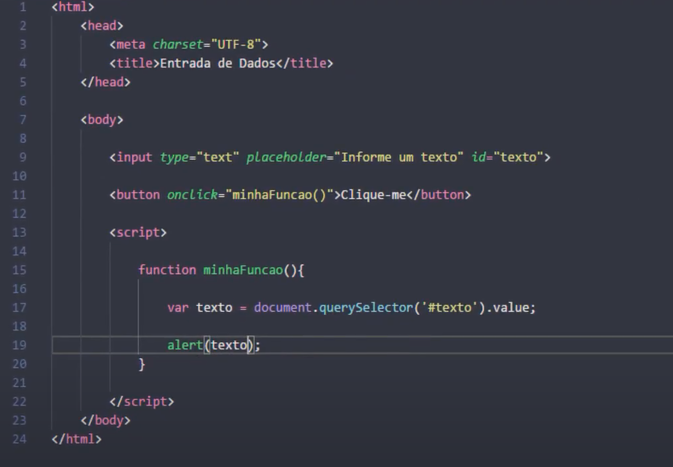Click the "Informe um texto" string
The height and width of the screenshot is (467, 673).
399,158
